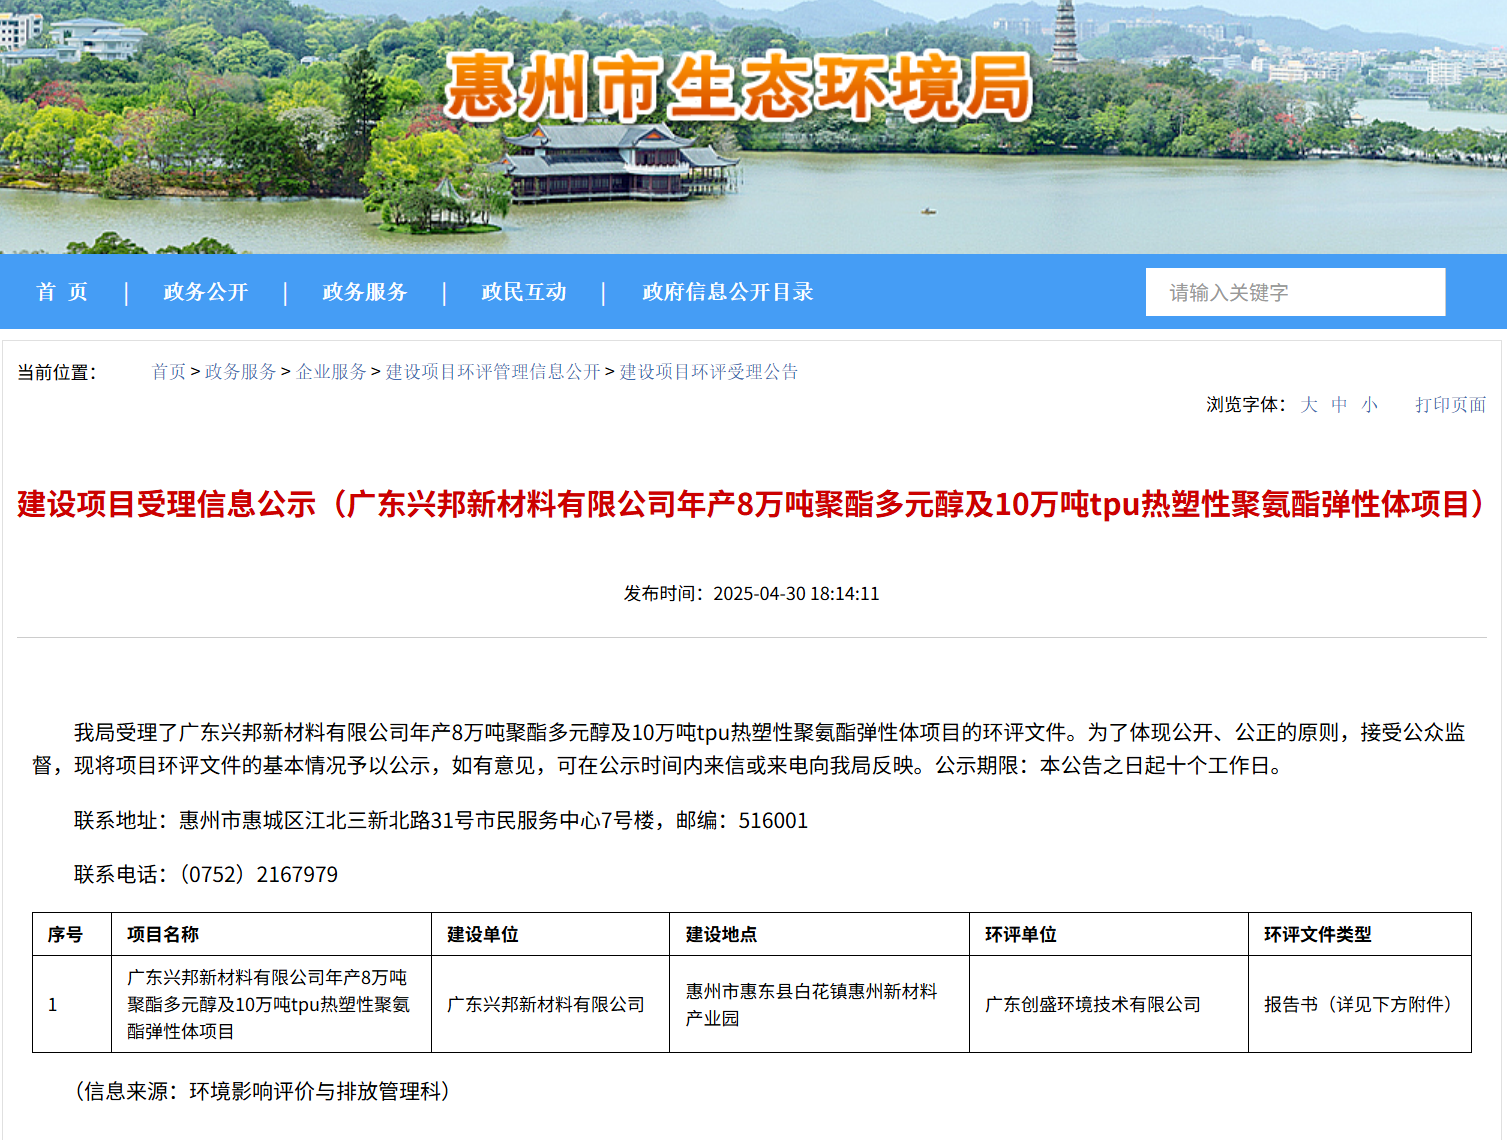The width and height of the screenshot is (1507, 1140).
Task: Click the 广东创盛环境技术有限公司 table cell
Action: point(1092,1004)
